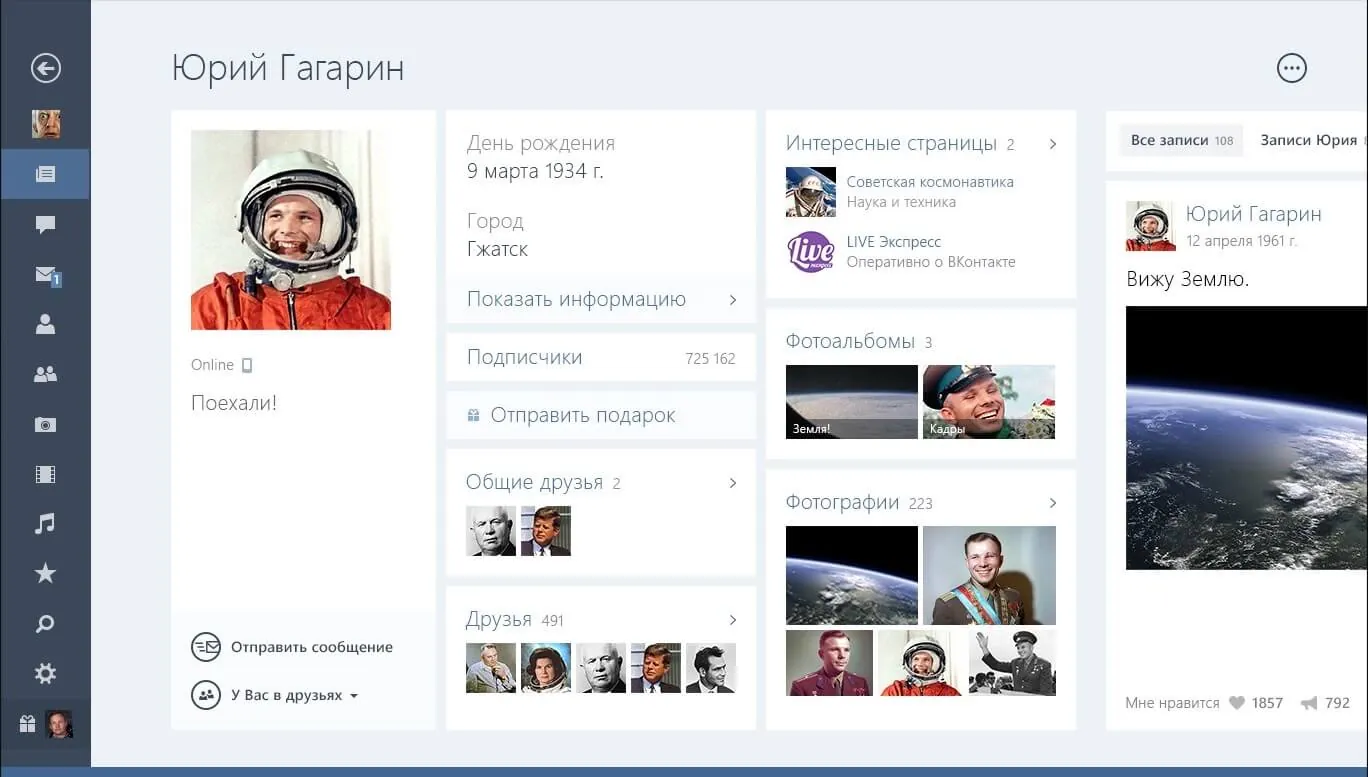Open mail envelope icon with badge
This screenshot has width=1368, height=777.
click(46, 274)
